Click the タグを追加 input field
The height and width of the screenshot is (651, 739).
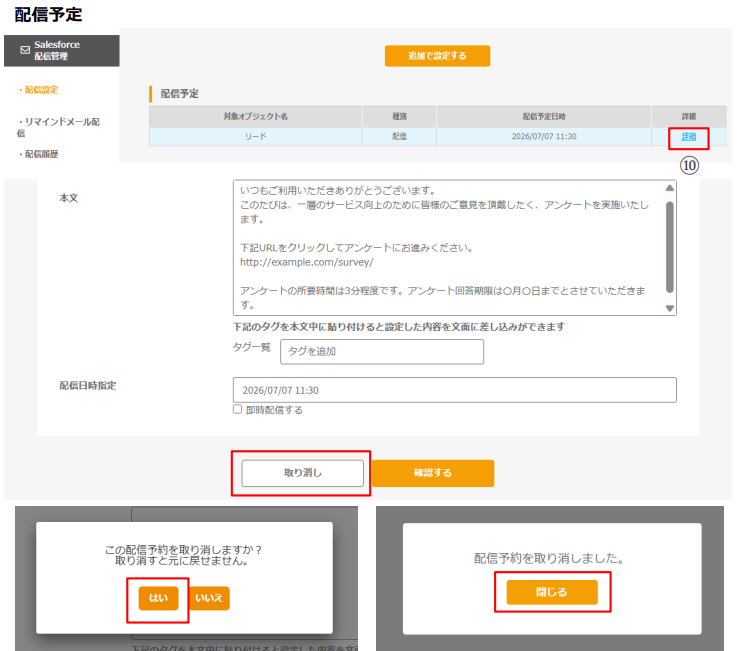(x=382, y=352)
